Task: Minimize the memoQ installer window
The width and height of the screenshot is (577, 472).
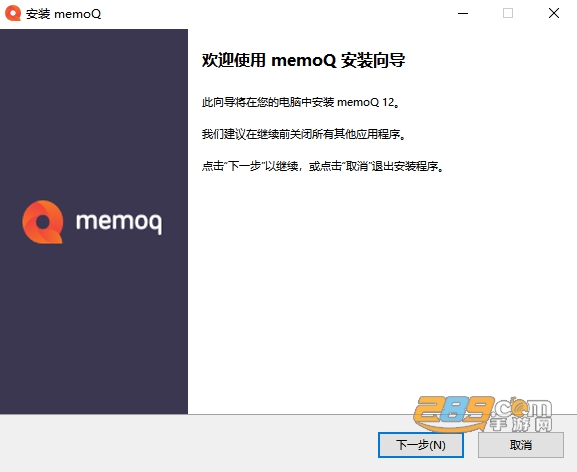Action: point(463,14)
